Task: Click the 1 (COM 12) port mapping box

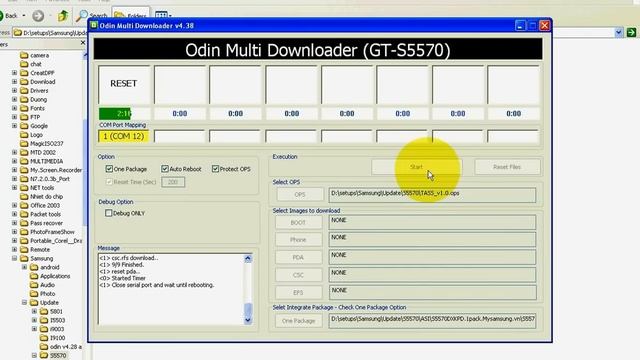Action: tap(124, 136)
